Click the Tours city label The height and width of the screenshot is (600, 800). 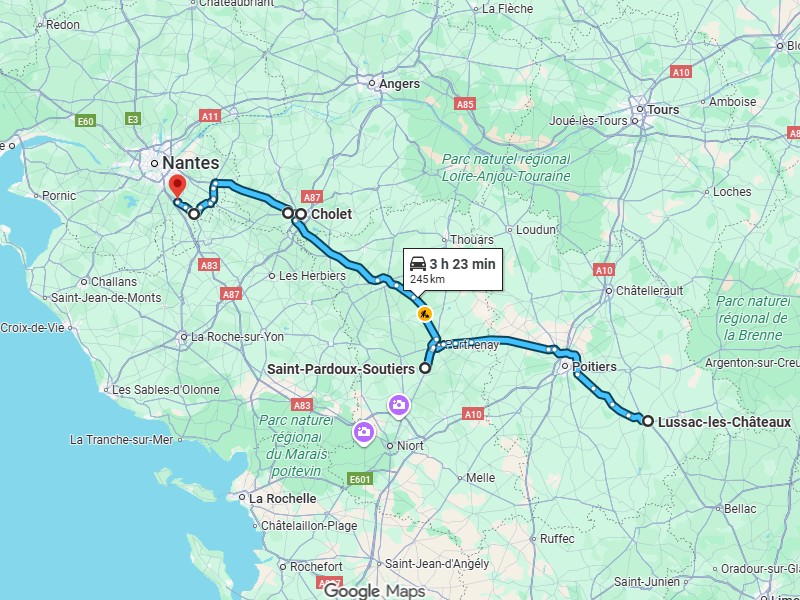tap(663, 110)
